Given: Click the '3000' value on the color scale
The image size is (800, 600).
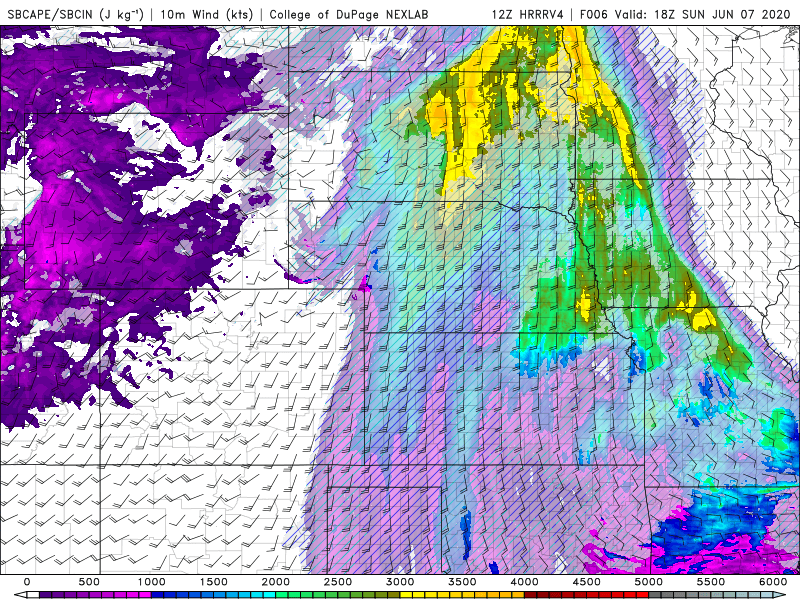Looking at the screenshot, I should 400,582.
